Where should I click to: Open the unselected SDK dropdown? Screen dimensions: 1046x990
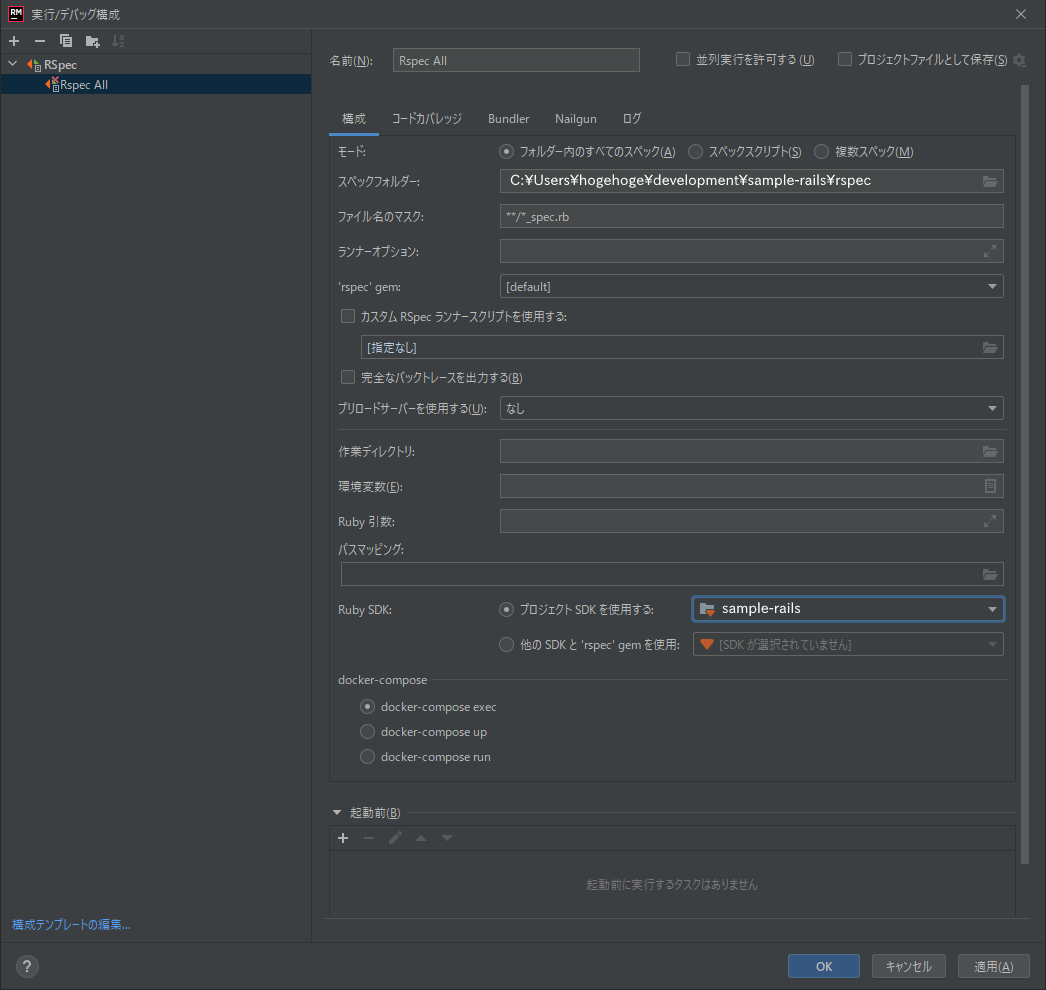point(848,644)
